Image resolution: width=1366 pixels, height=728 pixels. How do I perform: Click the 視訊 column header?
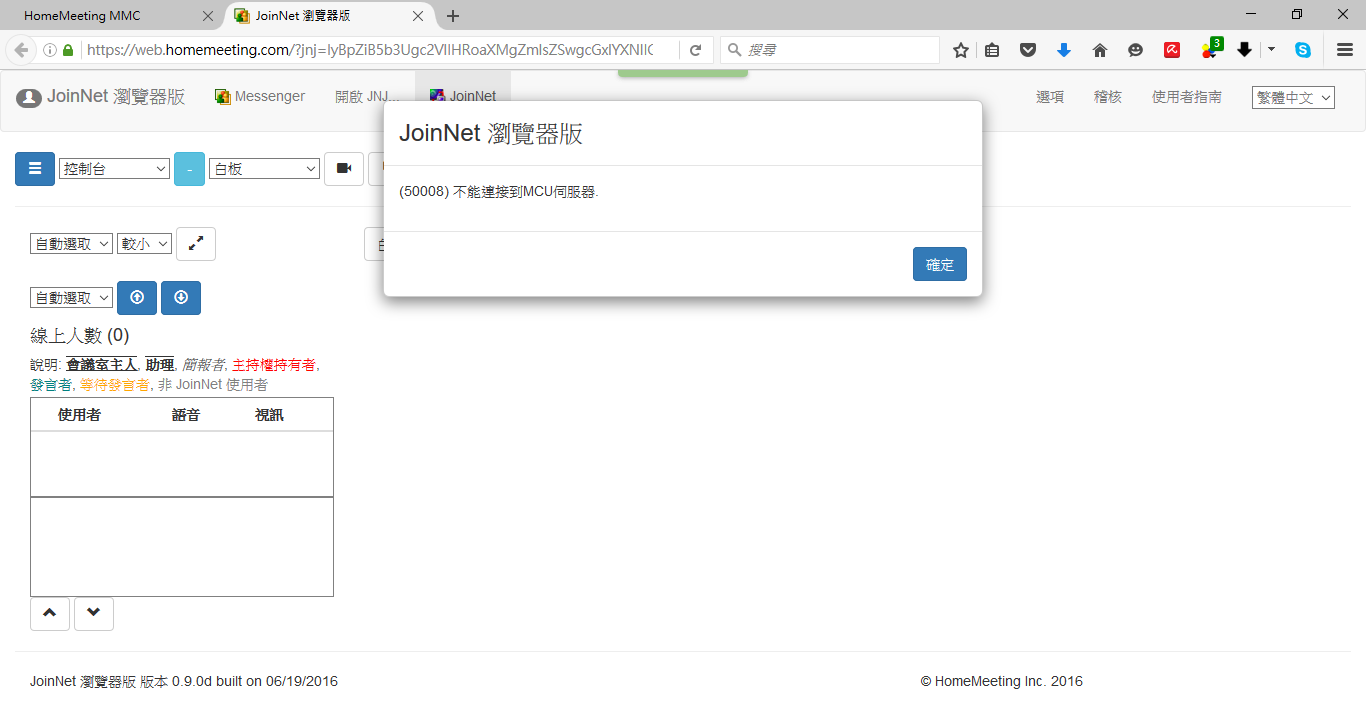click(x=270, y=415)
